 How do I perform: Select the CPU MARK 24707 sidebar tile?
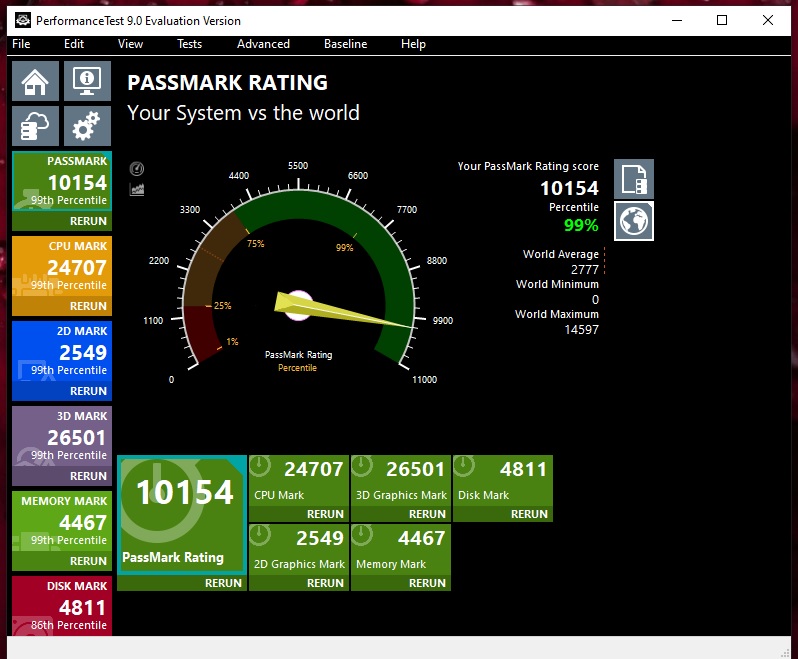(x=62, y=266)
